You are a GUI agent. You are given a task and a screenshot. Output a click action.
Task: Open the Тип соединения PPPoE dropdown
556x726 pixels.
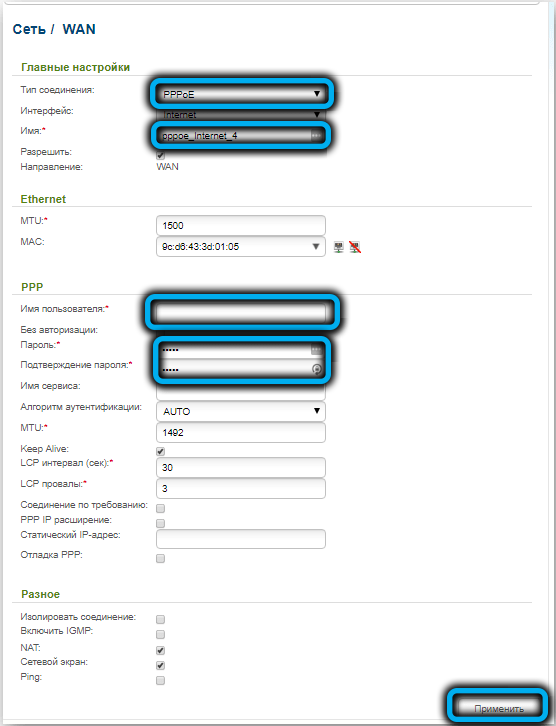[241, 94]
